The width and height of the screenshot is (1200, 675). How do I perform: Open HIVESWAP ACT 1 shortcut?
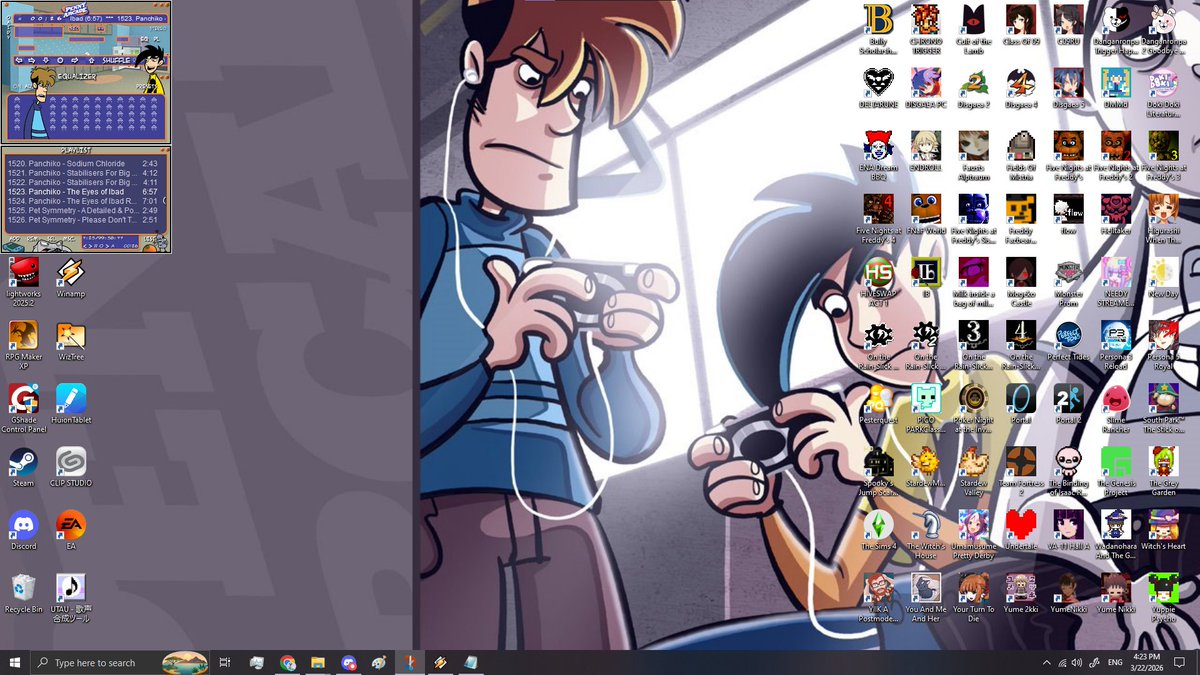[x=878, y=281]
